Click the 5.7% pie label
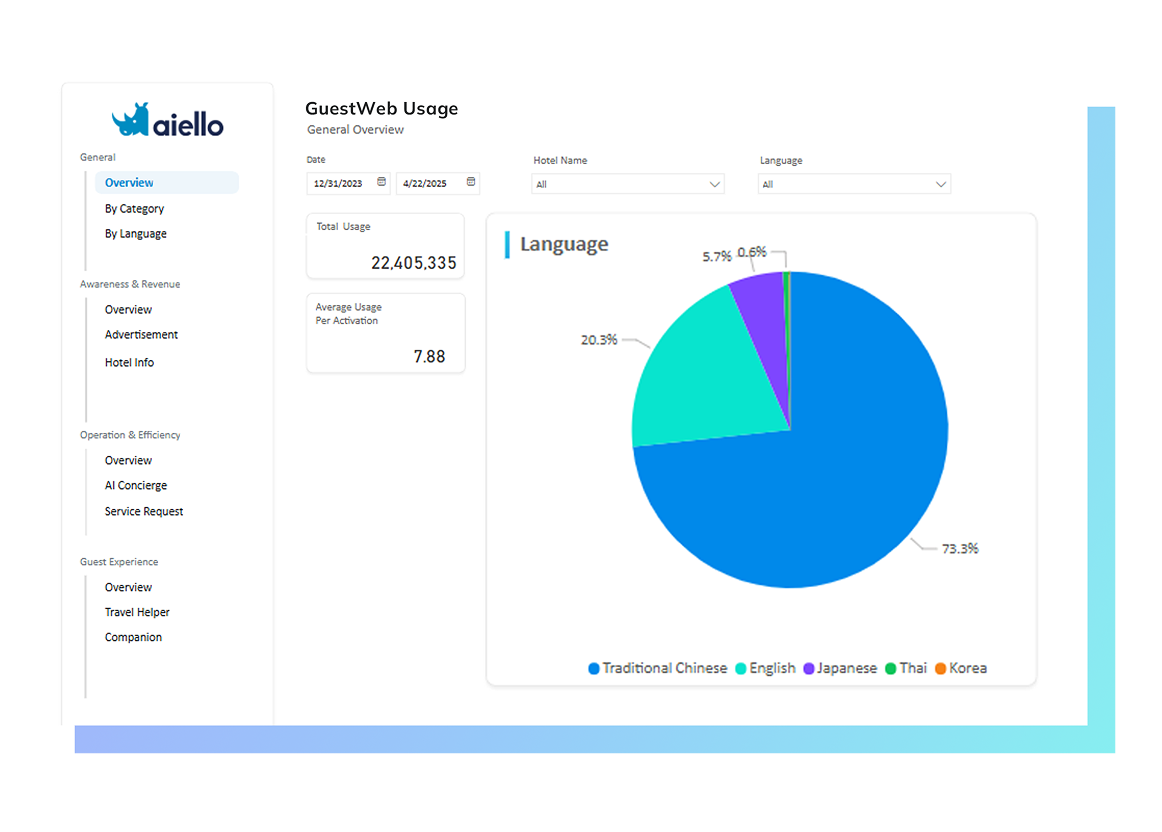Image resolution: width=1162 pixels, height=832 pixels. click(x=717, y=256)
